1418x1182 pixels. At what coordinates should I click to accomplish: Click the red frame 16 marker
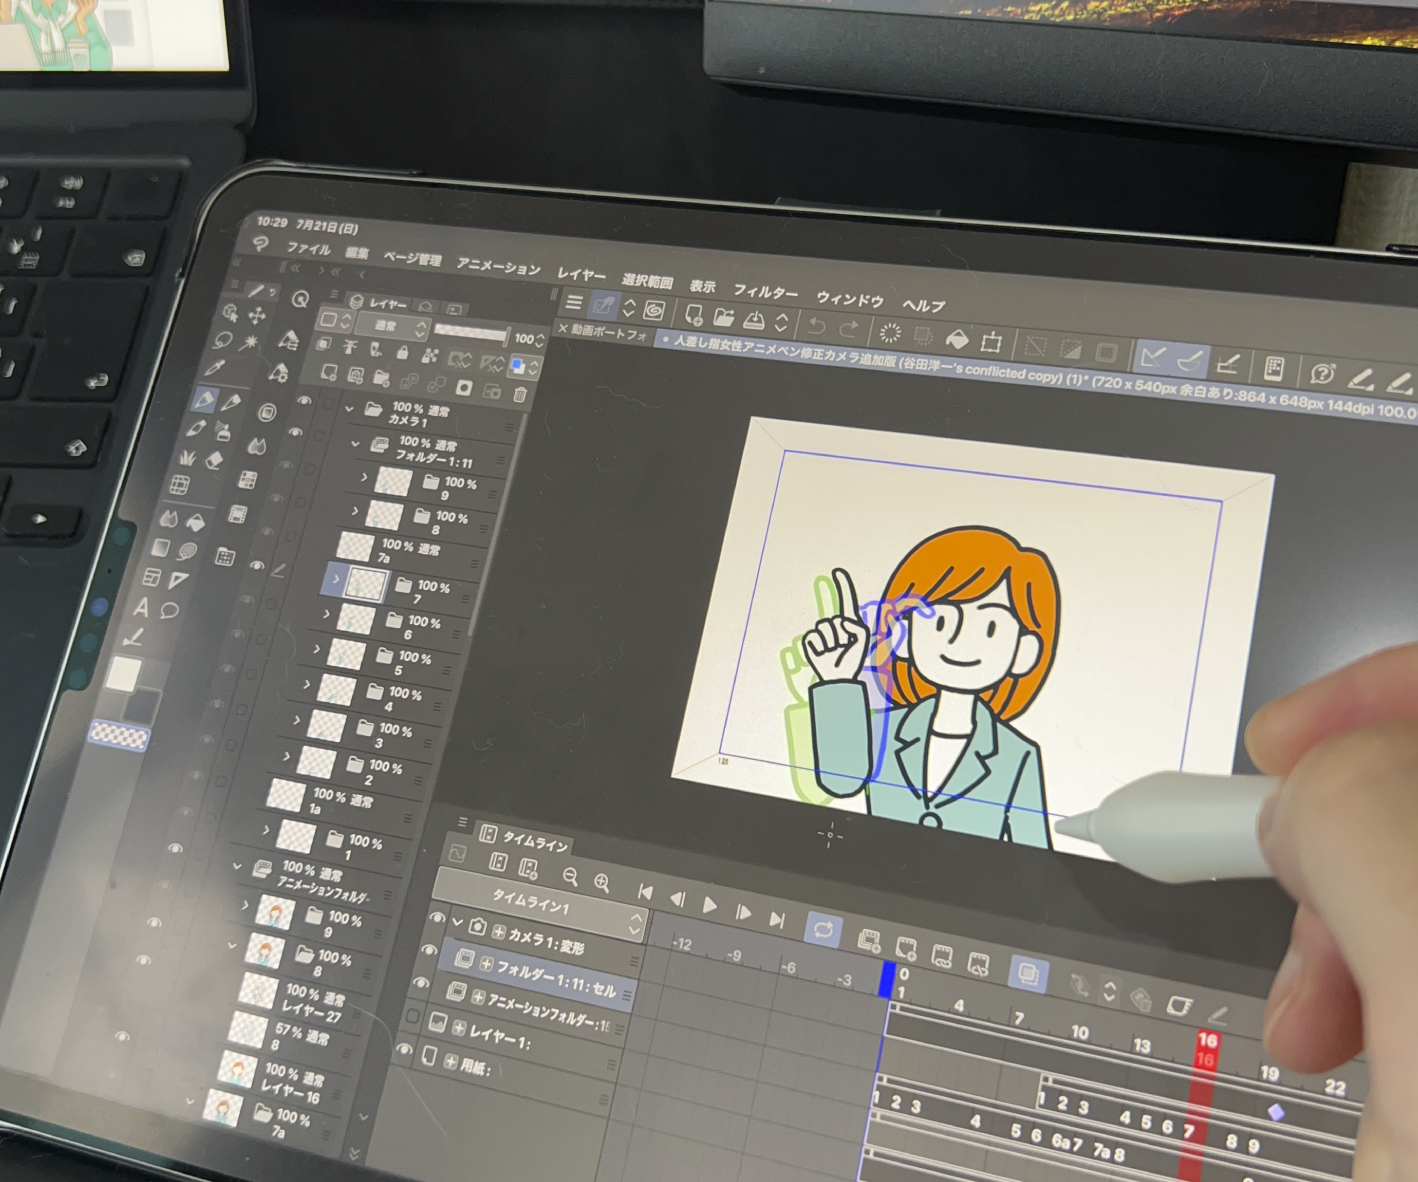tap(1207, 1050)
